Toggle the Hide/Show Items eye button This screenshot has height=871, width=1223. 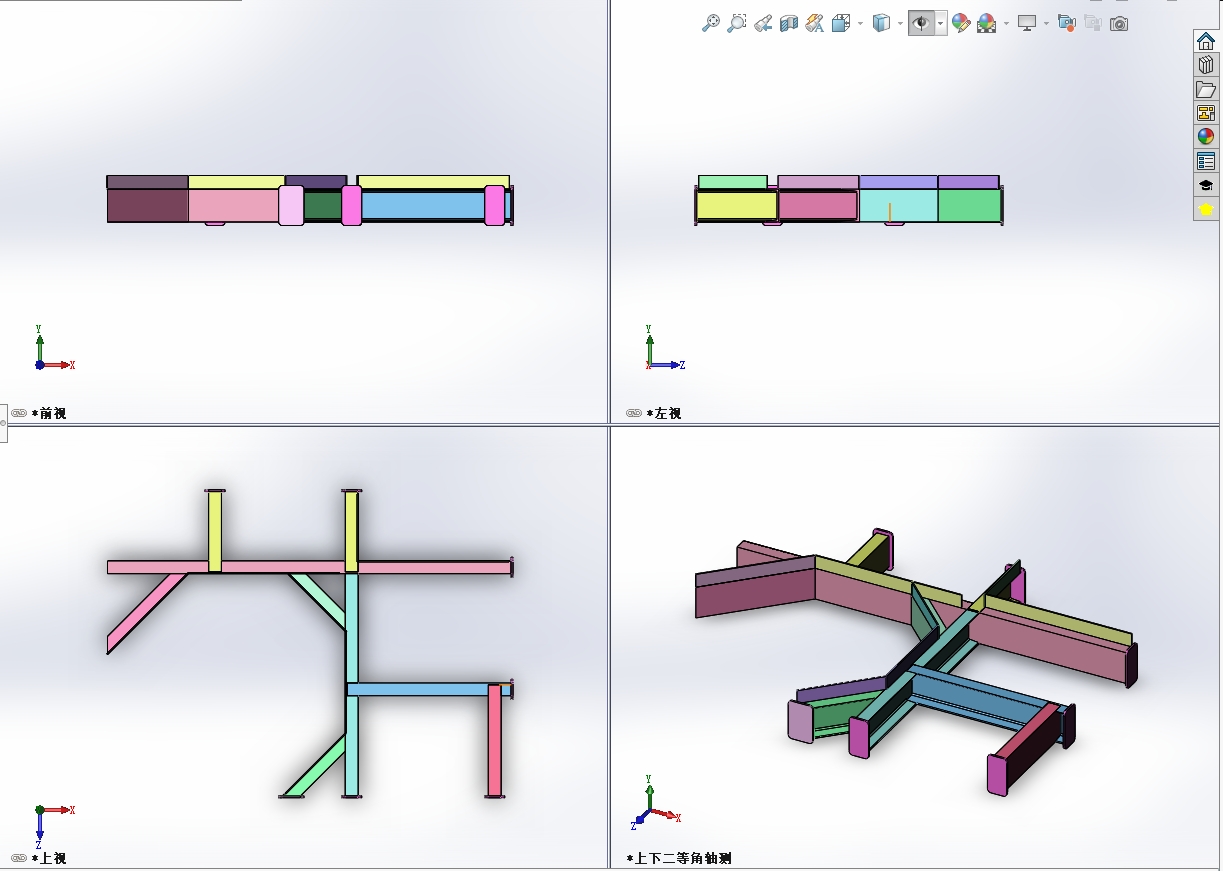921,23
